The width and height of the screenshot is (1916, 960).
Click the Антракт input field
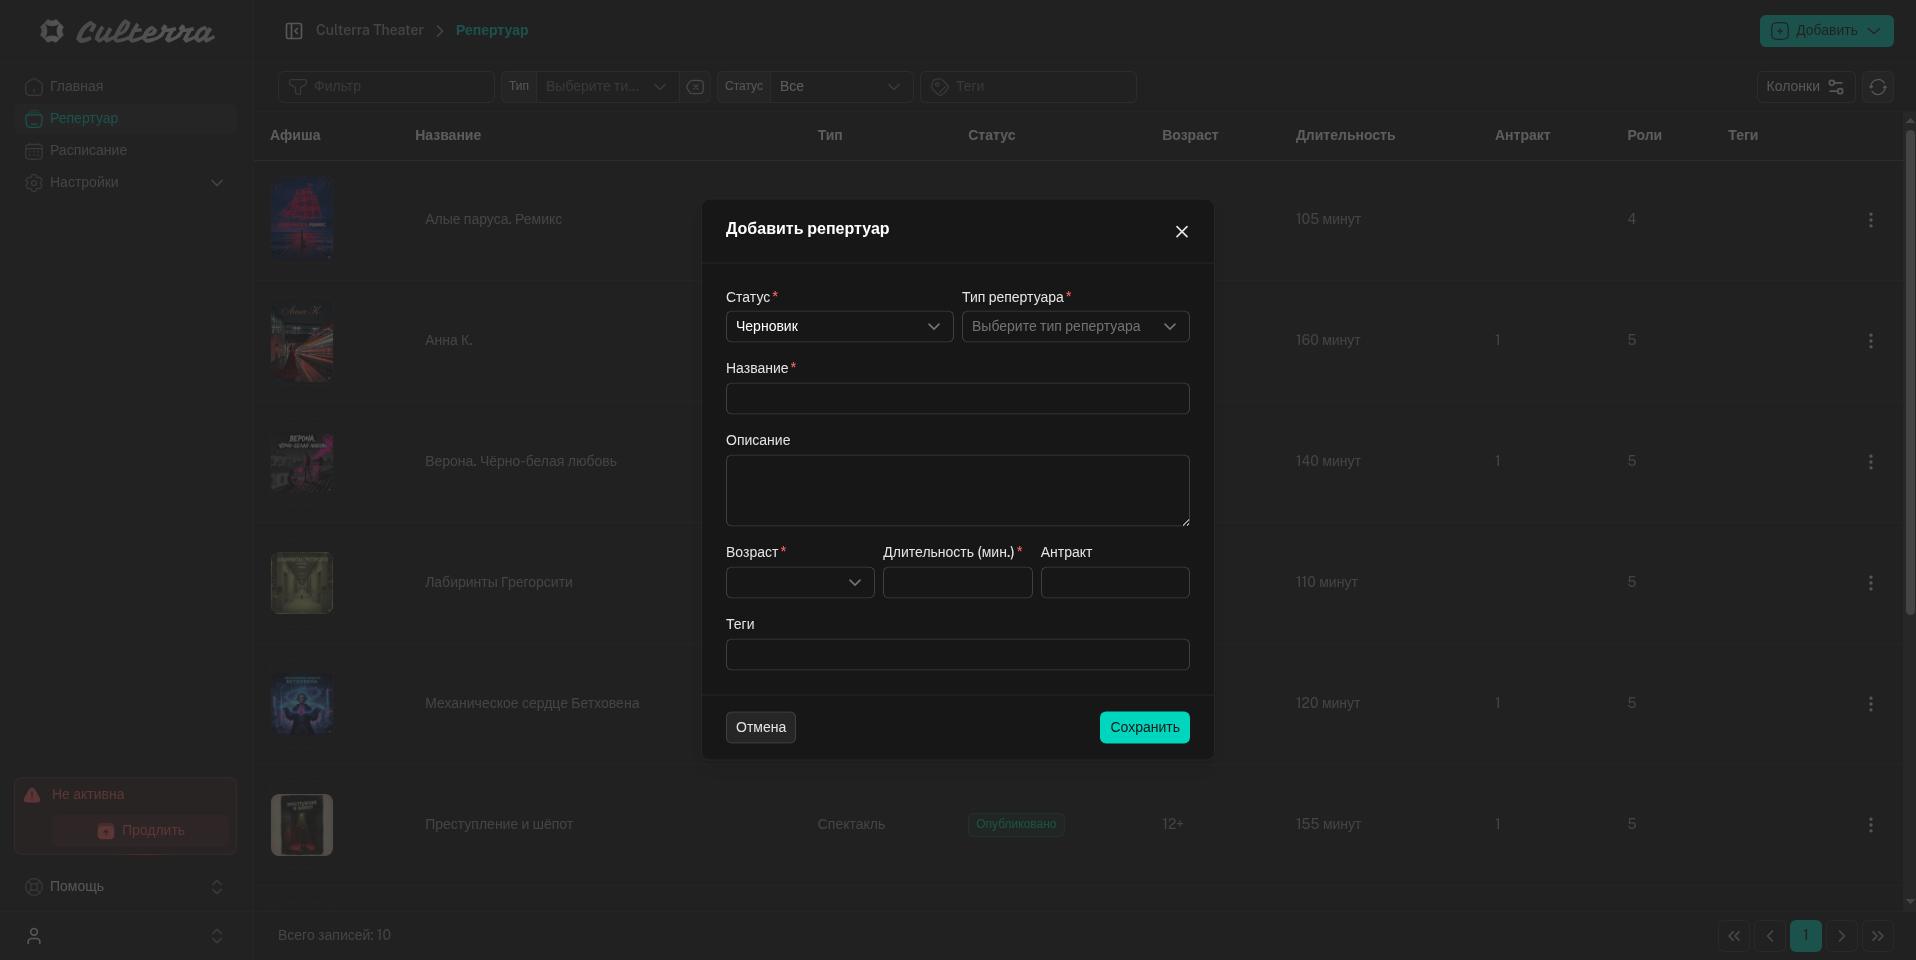pos(1114,583)
